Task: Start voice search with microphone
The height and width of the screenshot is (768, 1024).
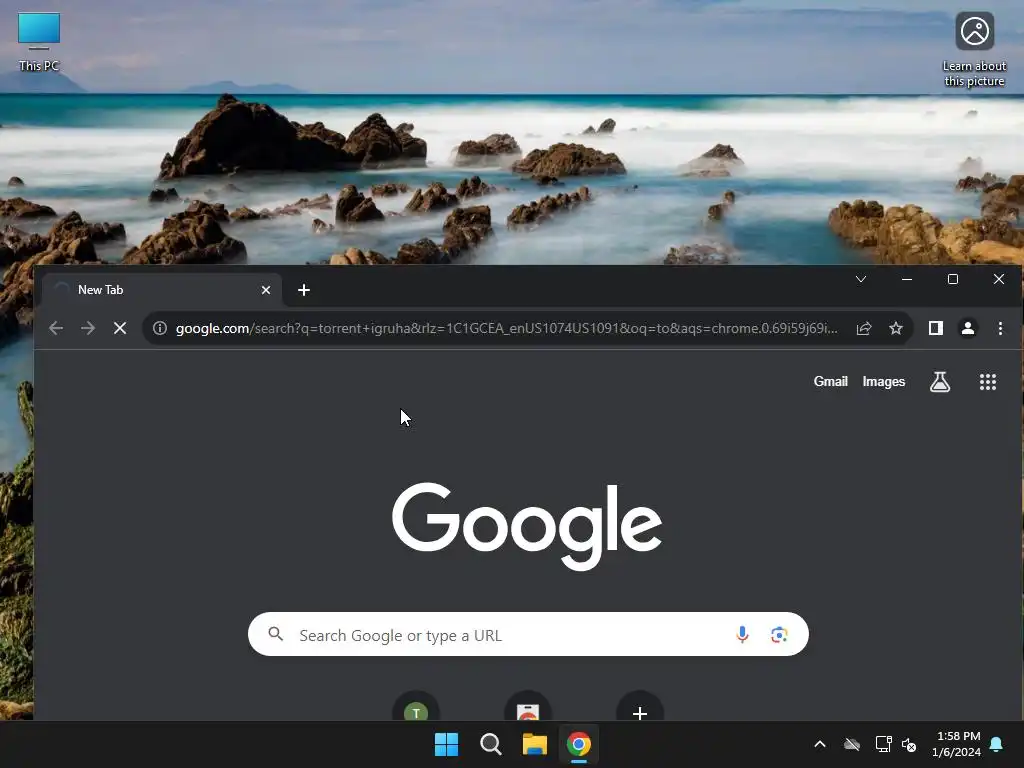Action: click(x=742, y=634)
